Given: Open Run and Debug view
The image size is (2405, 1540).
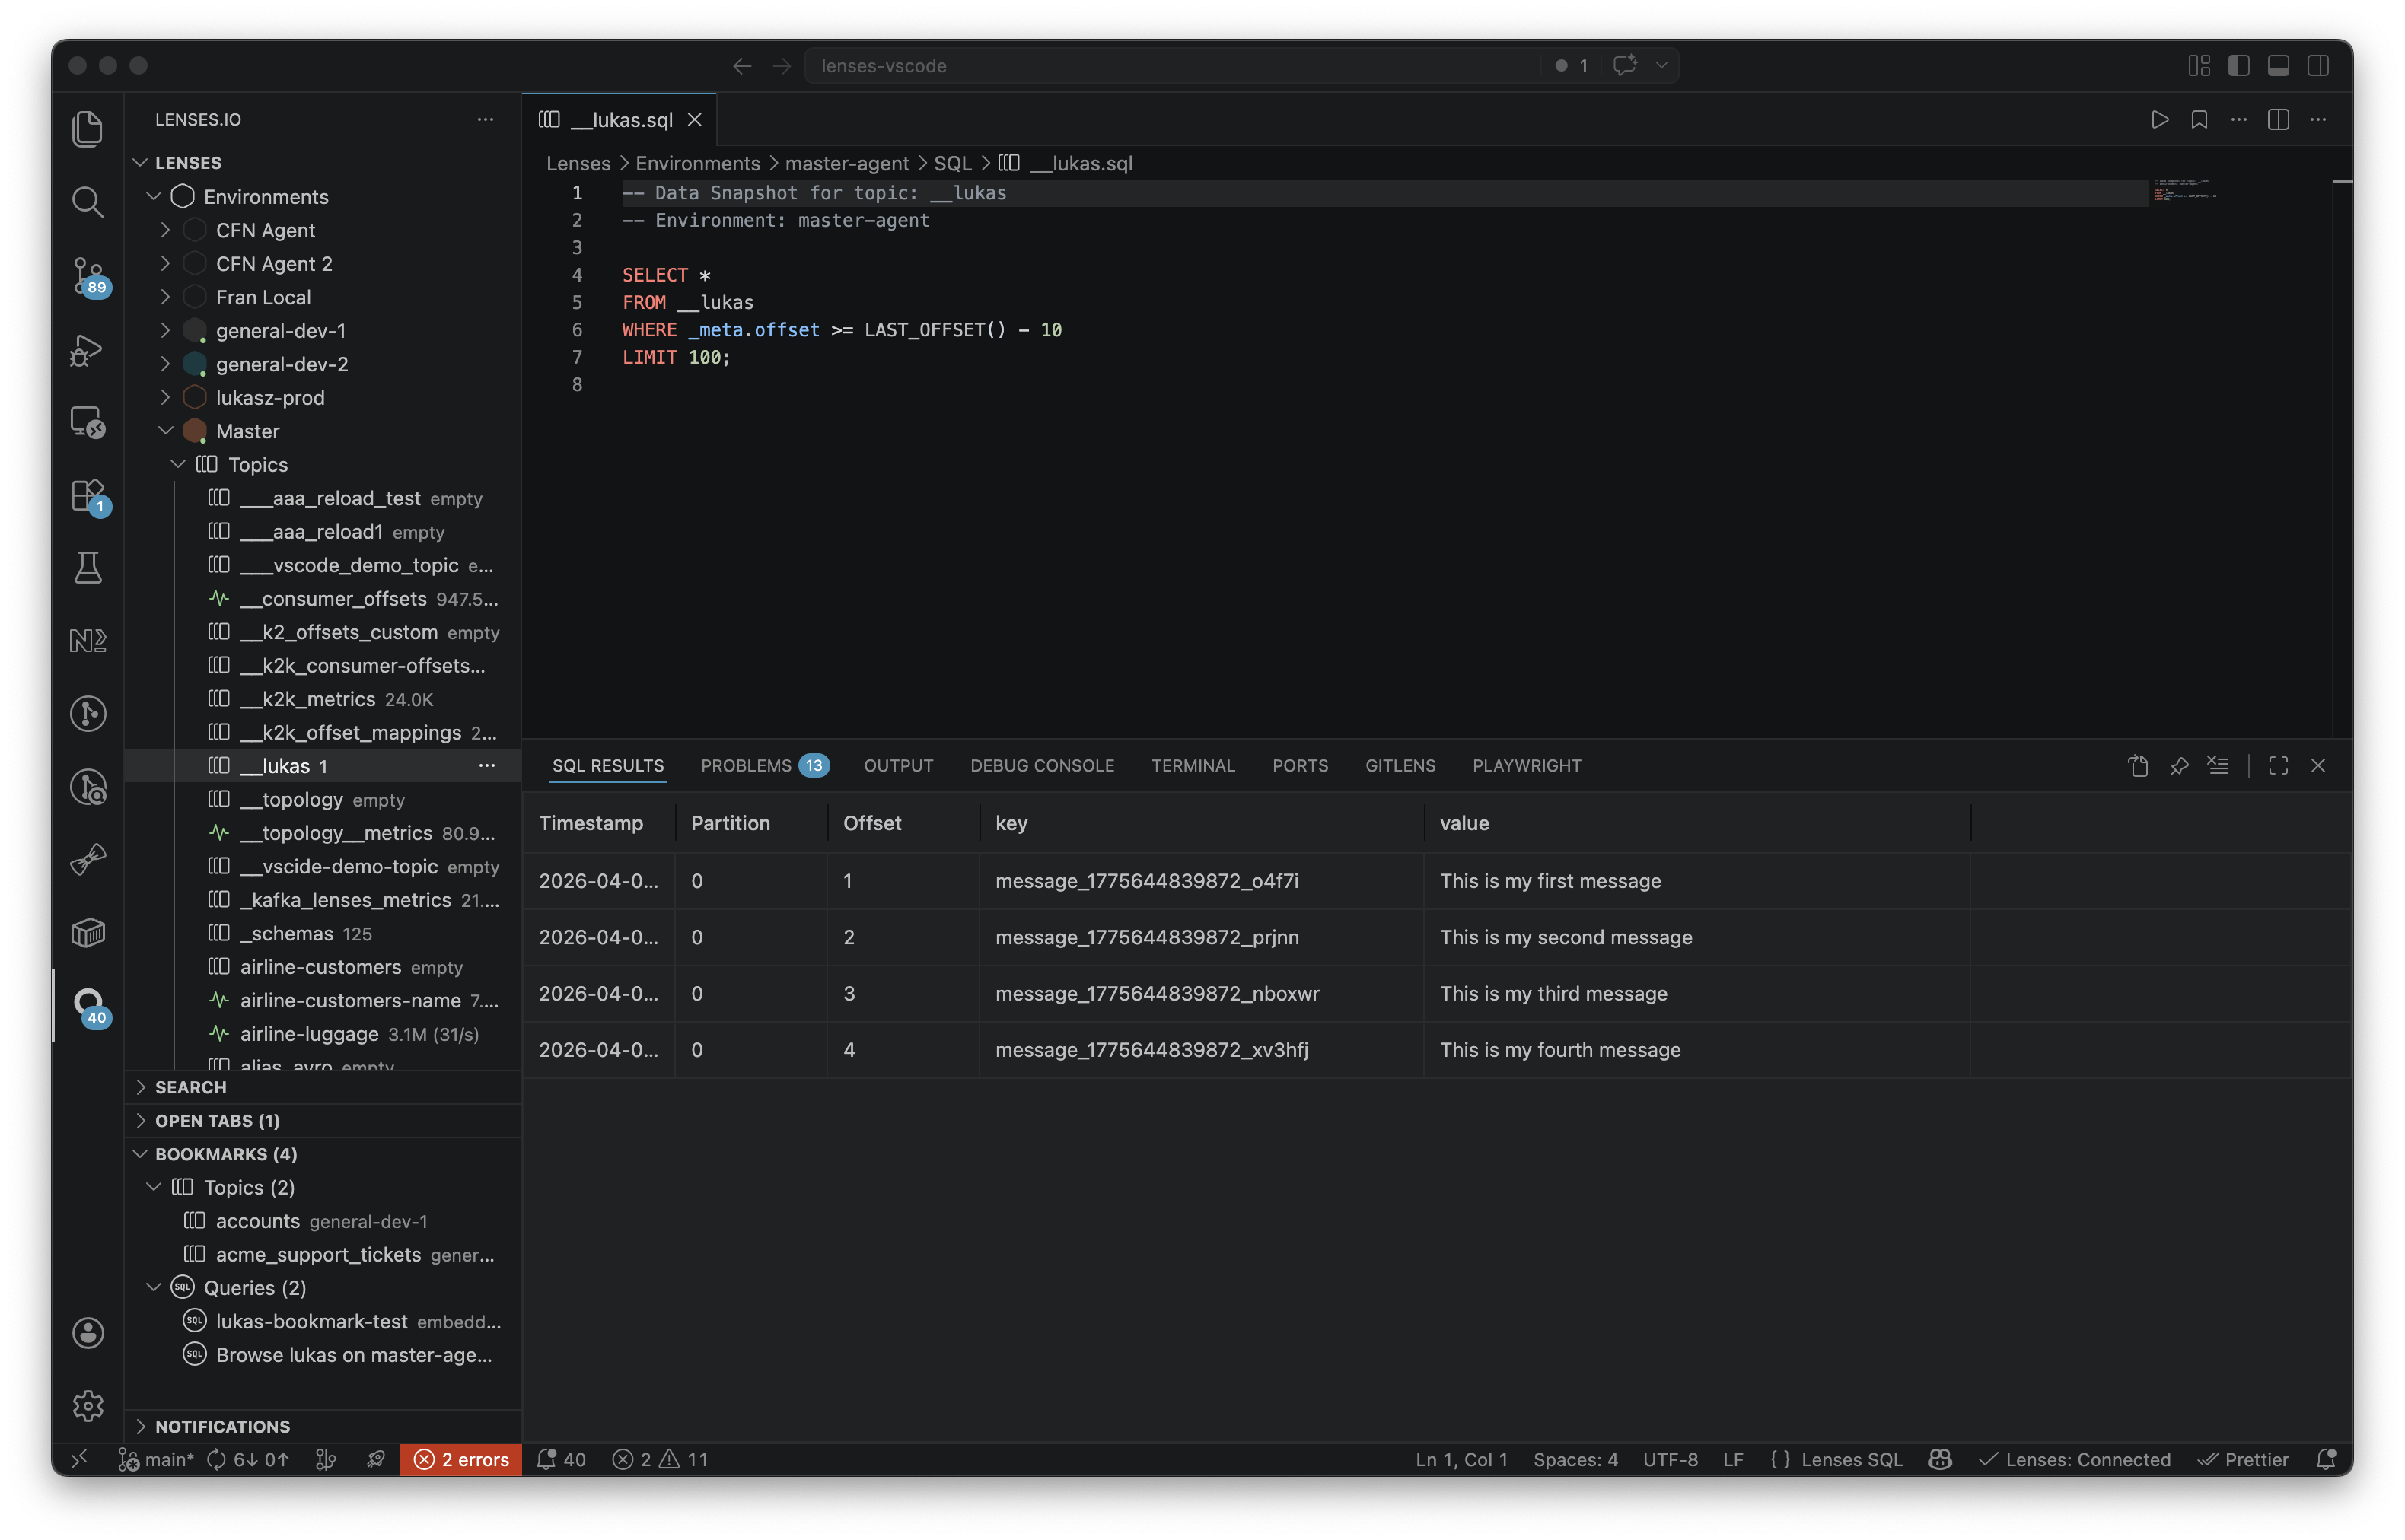Looking at the screenshot, I should 88,350.
